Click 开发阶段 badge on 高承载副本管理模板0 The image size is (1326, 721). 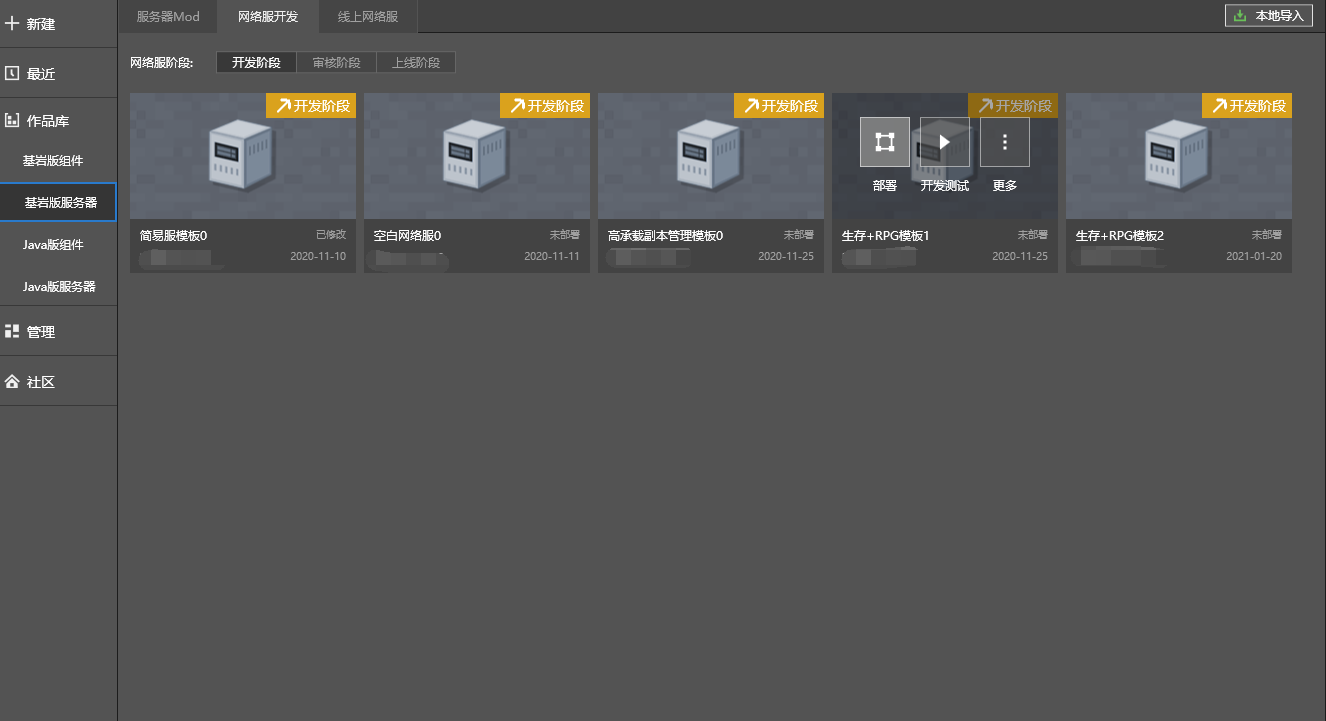pyautogui.click(x=779, y=106)
